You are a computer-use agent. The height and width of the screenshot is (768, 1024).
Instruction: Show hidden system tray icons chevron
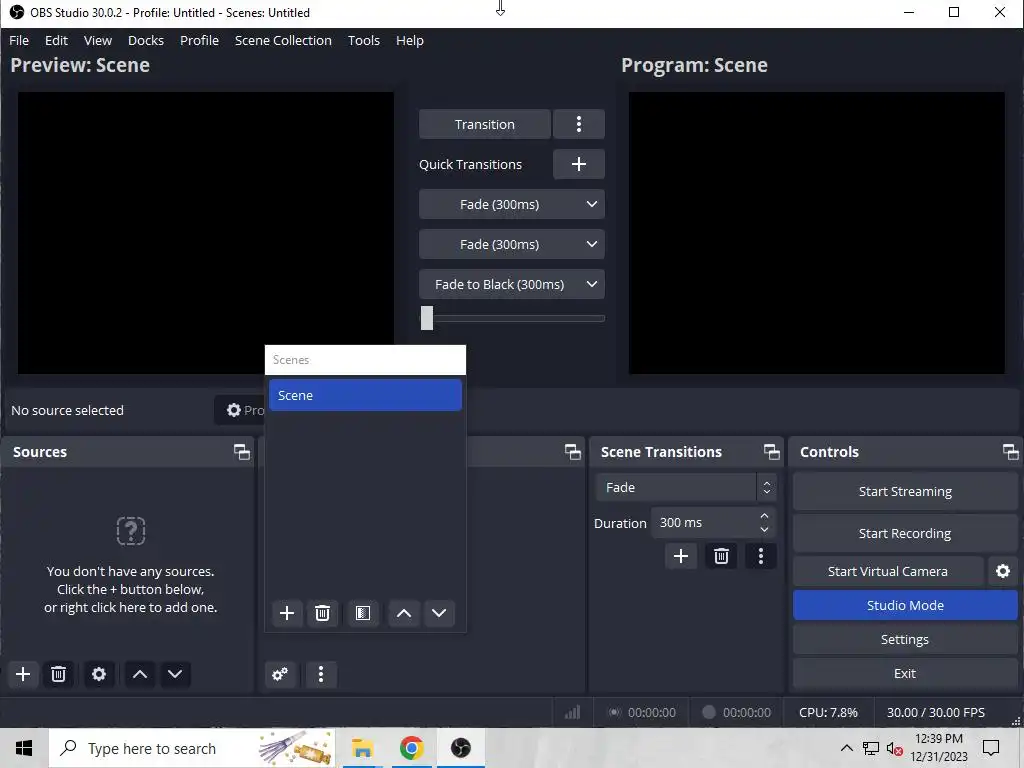846,748
